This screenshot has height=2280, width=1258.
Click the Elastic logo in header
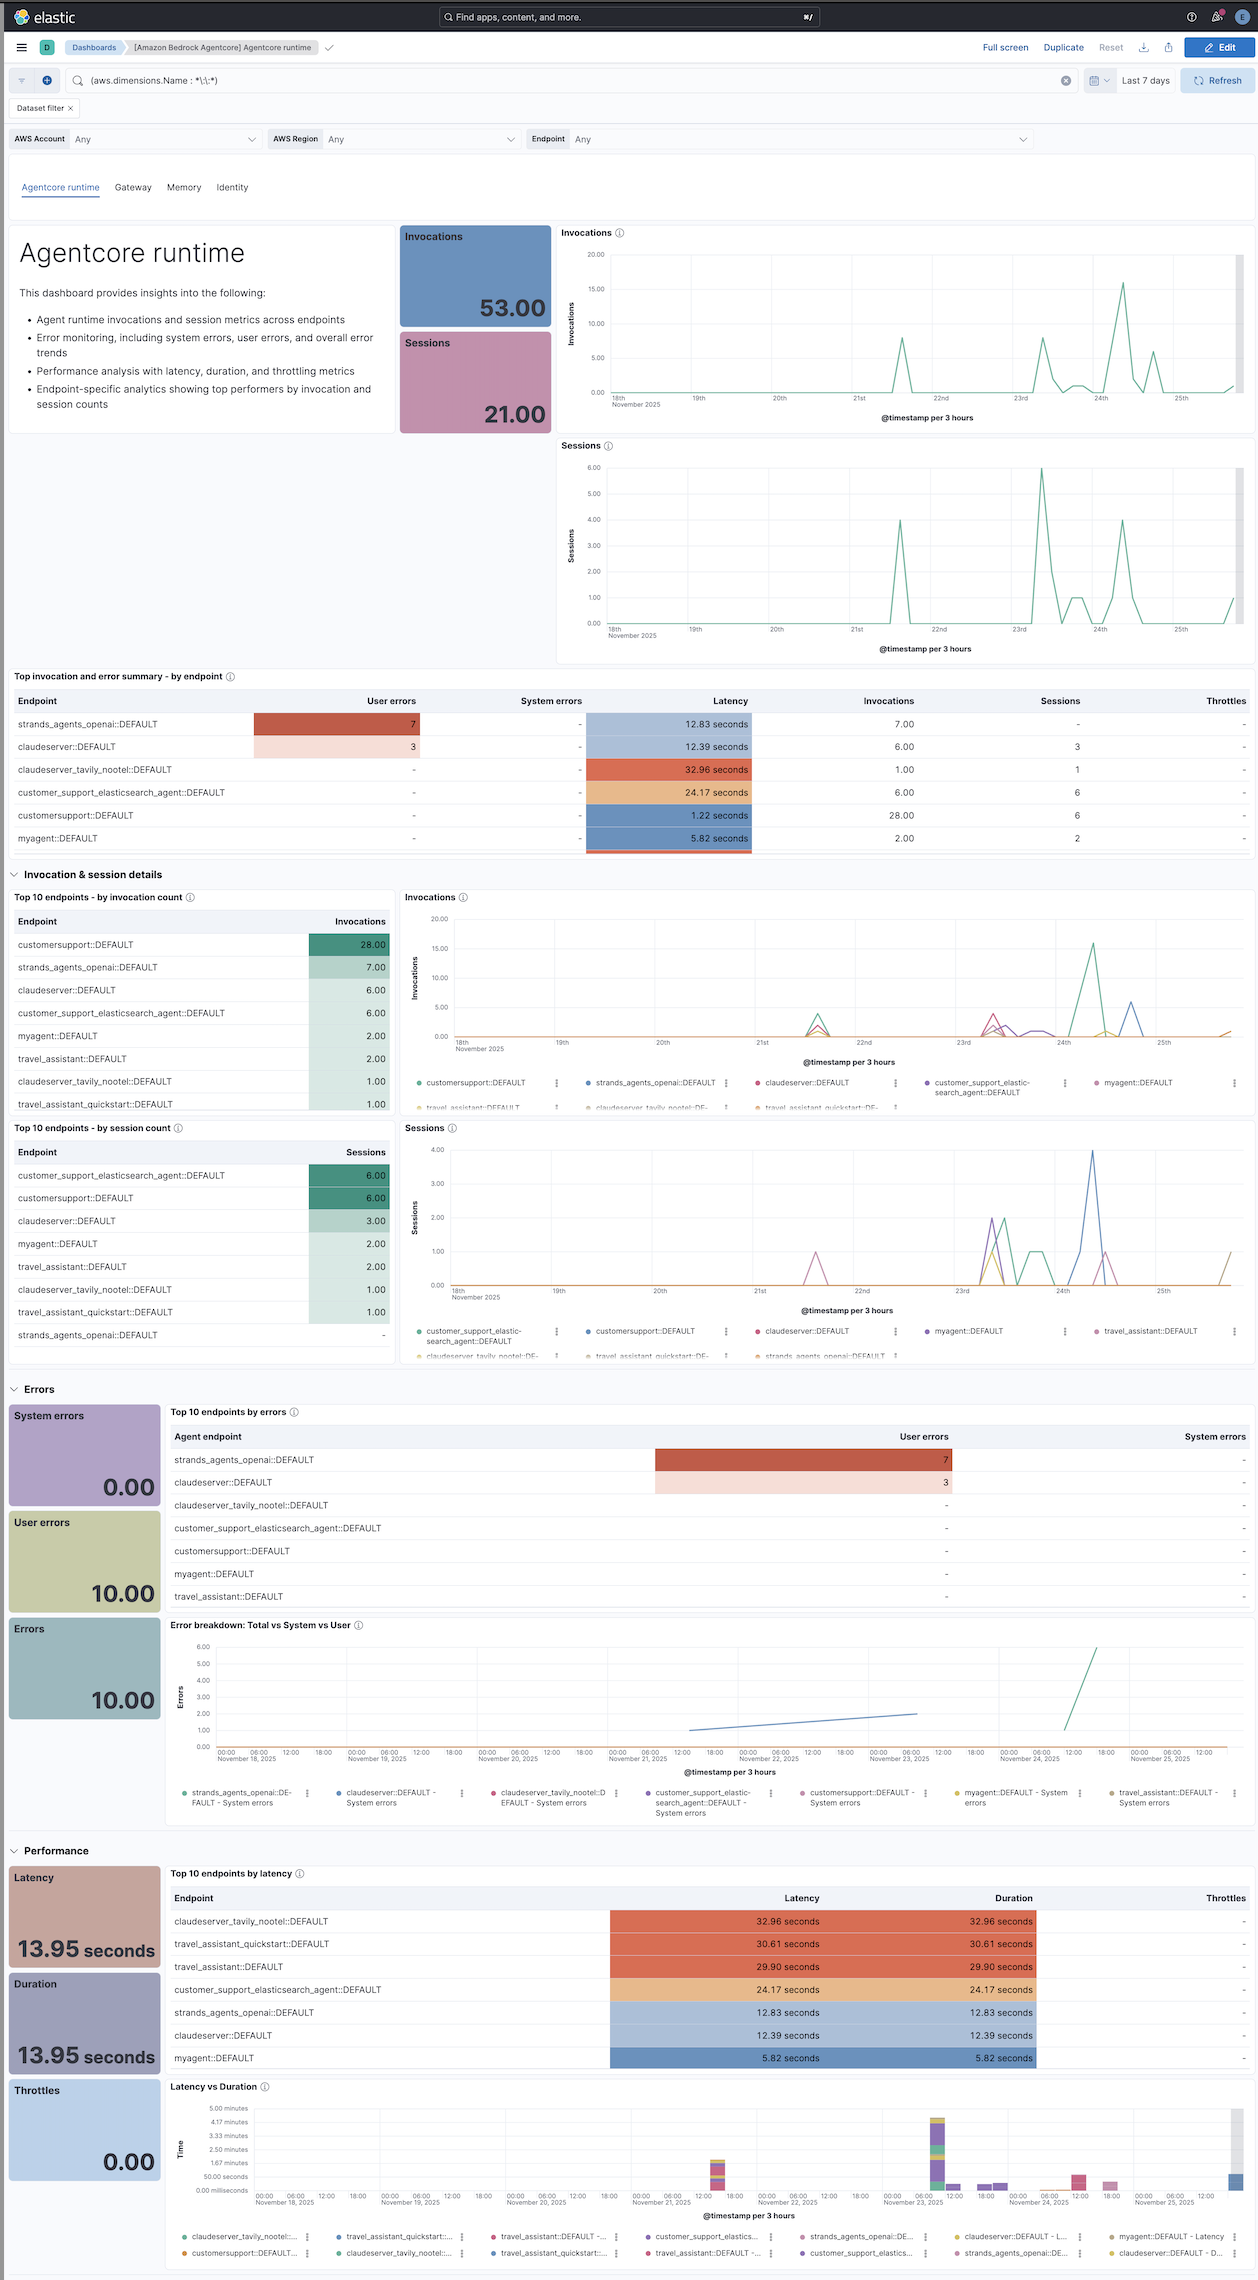tap(45, 17)
